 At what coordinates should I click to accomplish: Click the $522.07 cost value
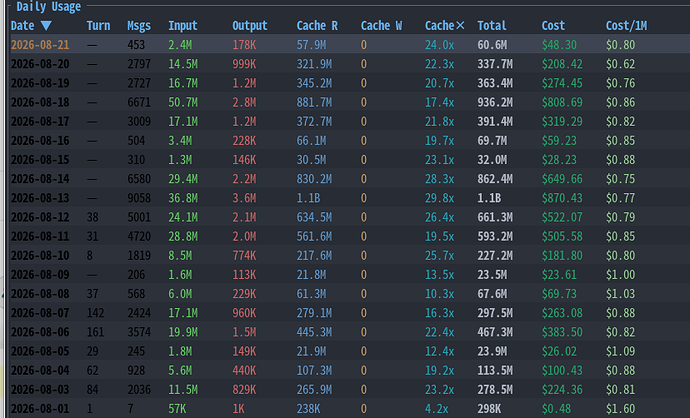tap(562, 217)
